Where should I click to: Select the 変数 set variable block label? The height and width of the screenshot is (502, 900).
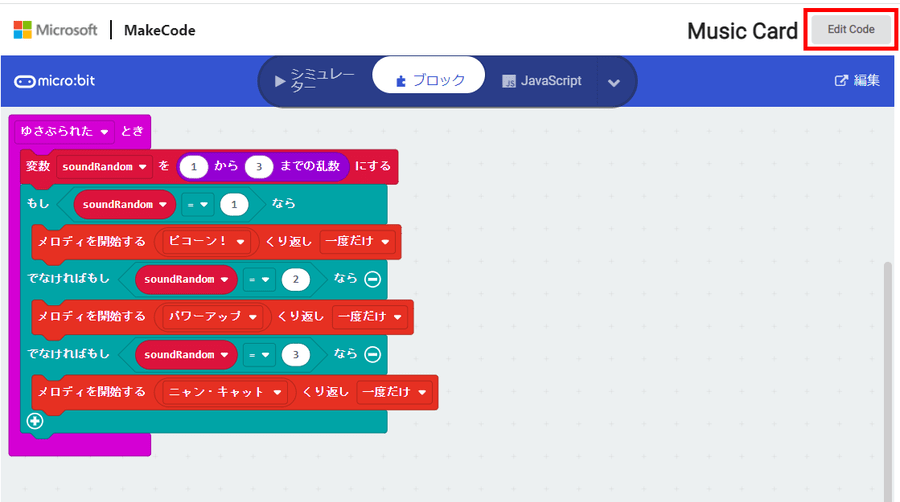[38, 166]
